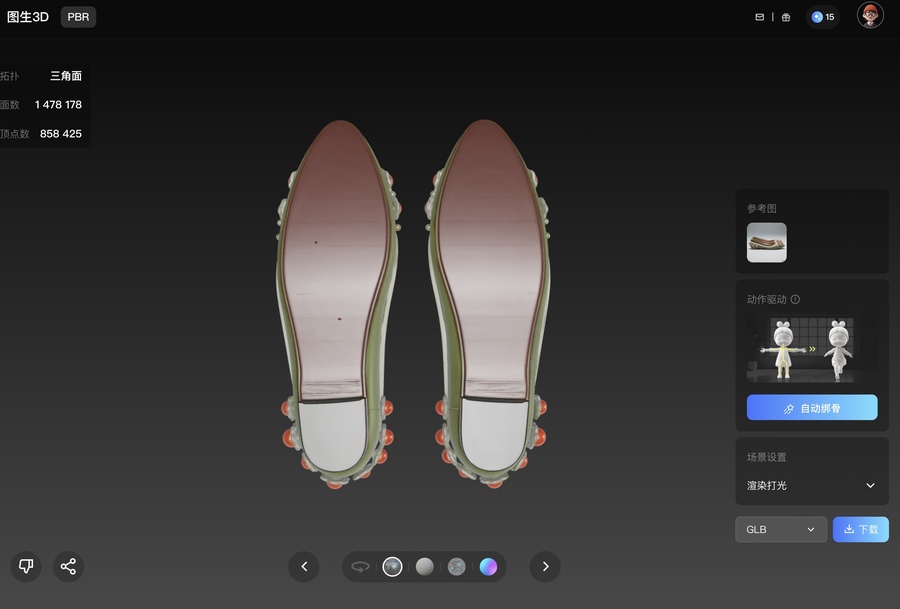900x609 pixels.
Task: Click the user avatar profile picture
Action: tap(870, 16)
